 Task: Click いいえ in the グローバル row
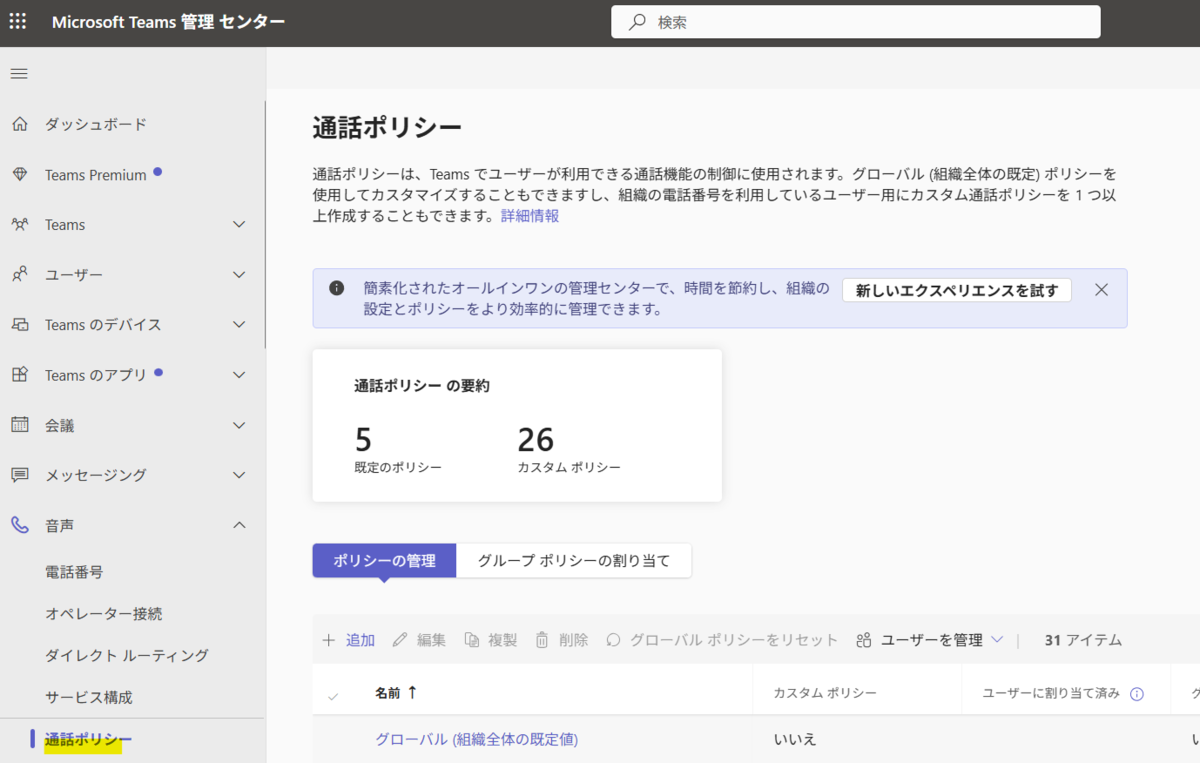point(795,739)
